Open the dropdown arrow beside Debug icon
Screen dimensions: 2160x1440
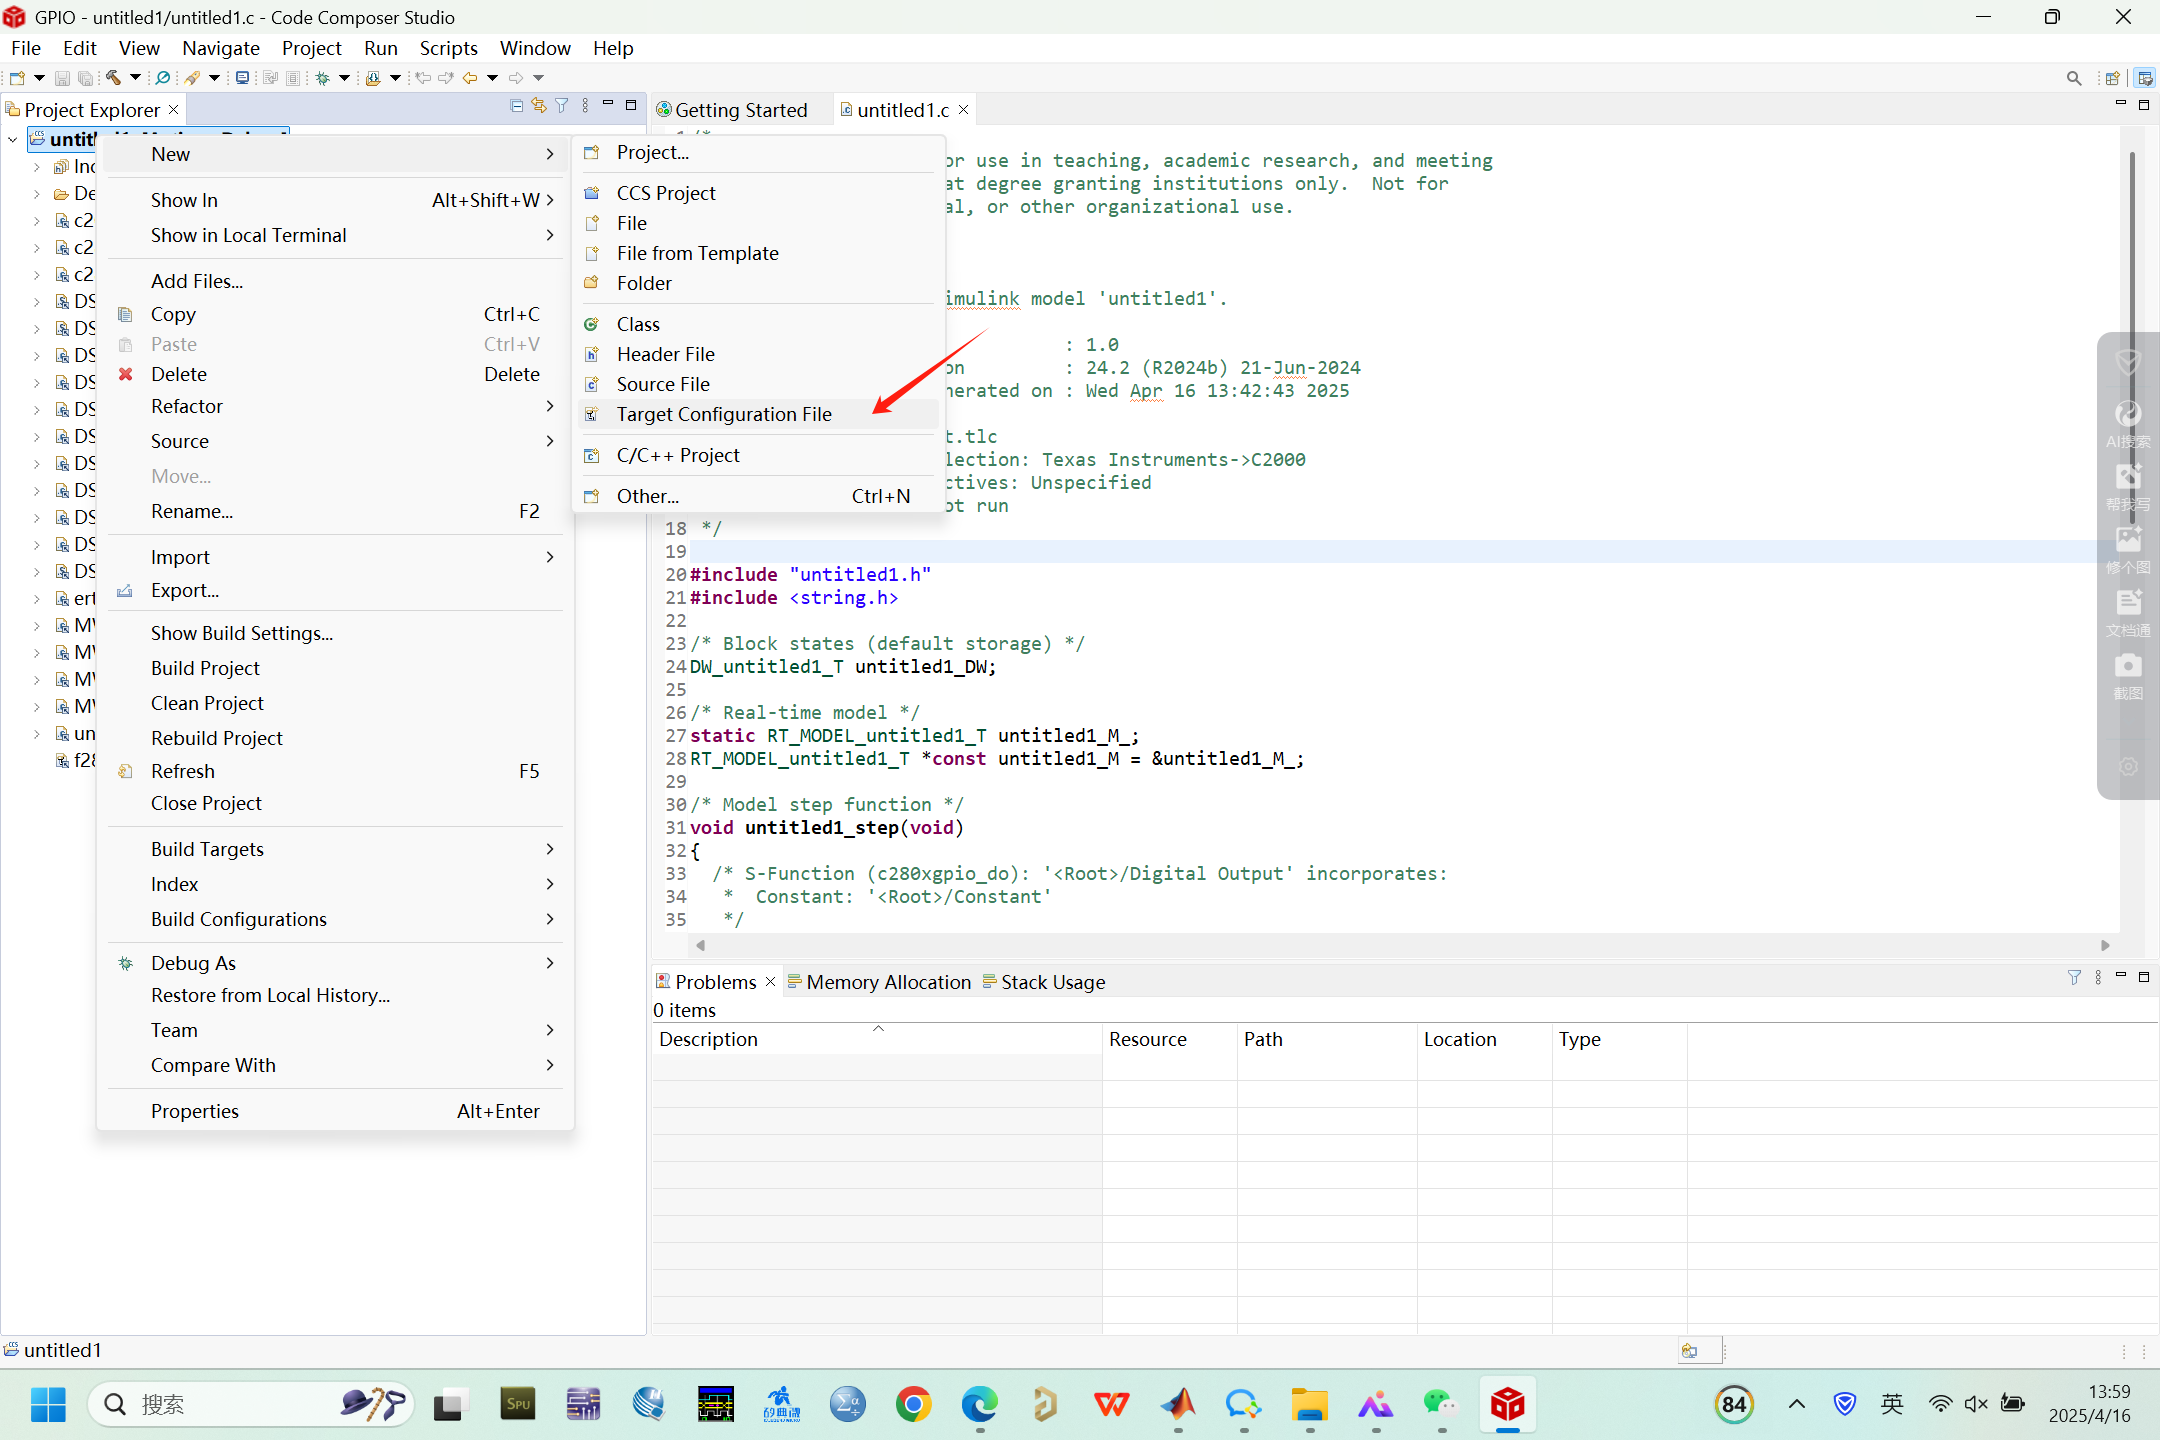[344, 77]
